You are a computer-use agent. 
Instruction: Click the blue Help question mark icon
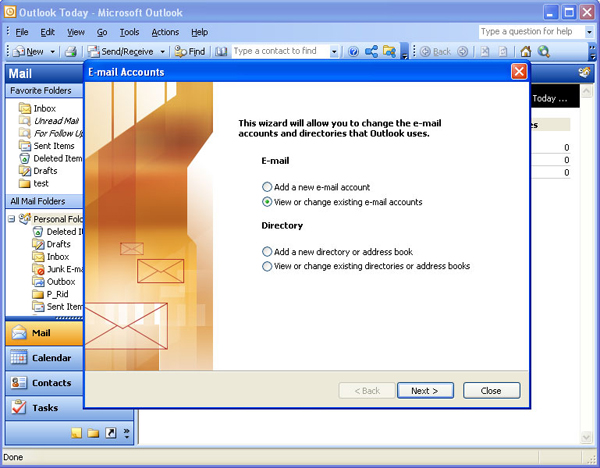(354, 52)
